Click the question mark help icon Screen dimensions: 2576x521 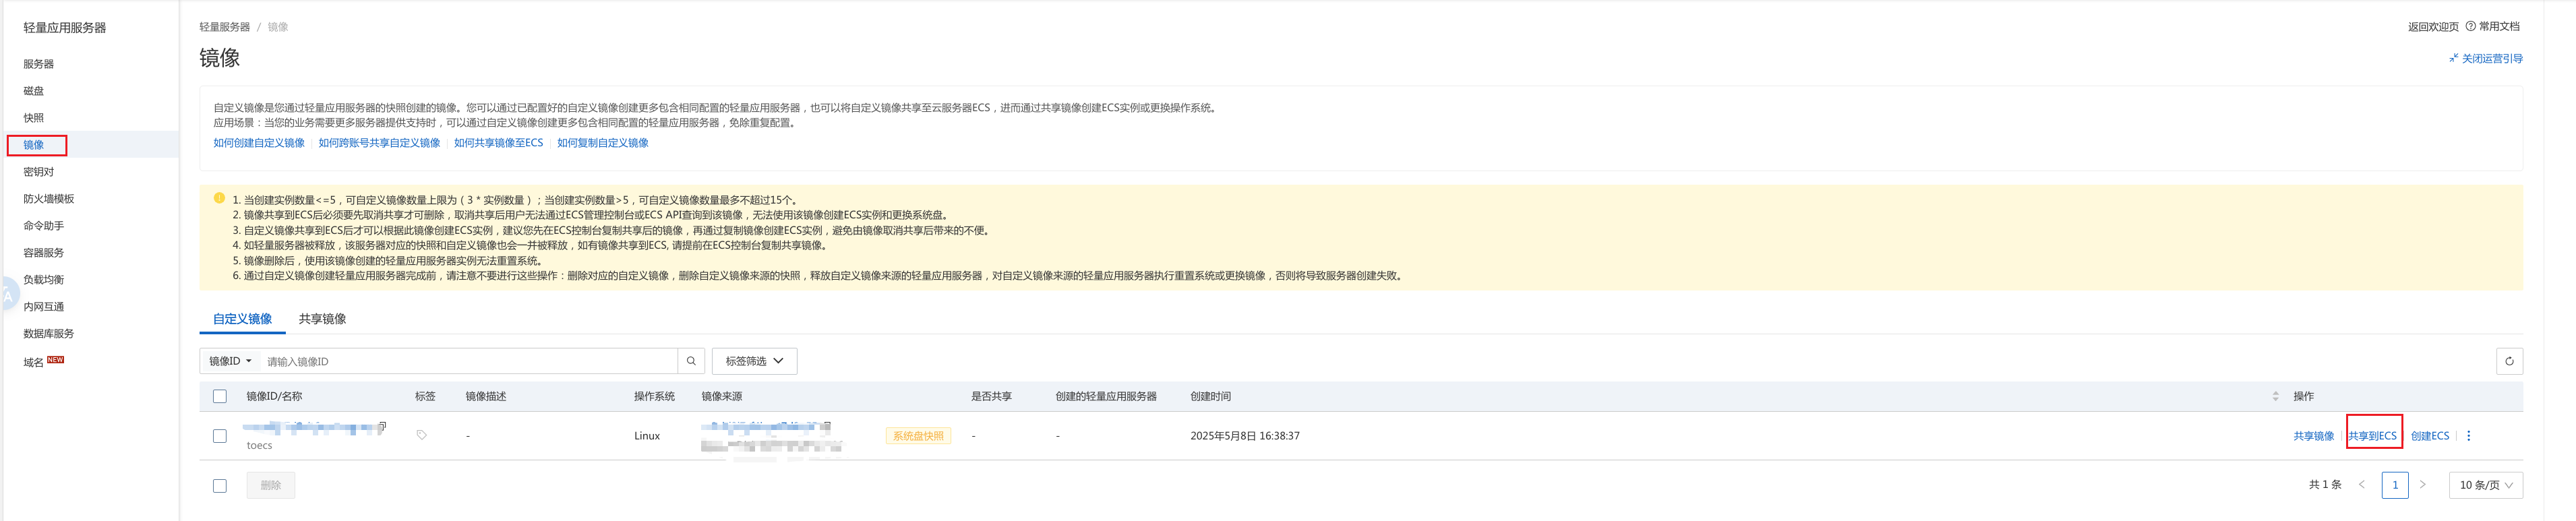click(2470, 27)
